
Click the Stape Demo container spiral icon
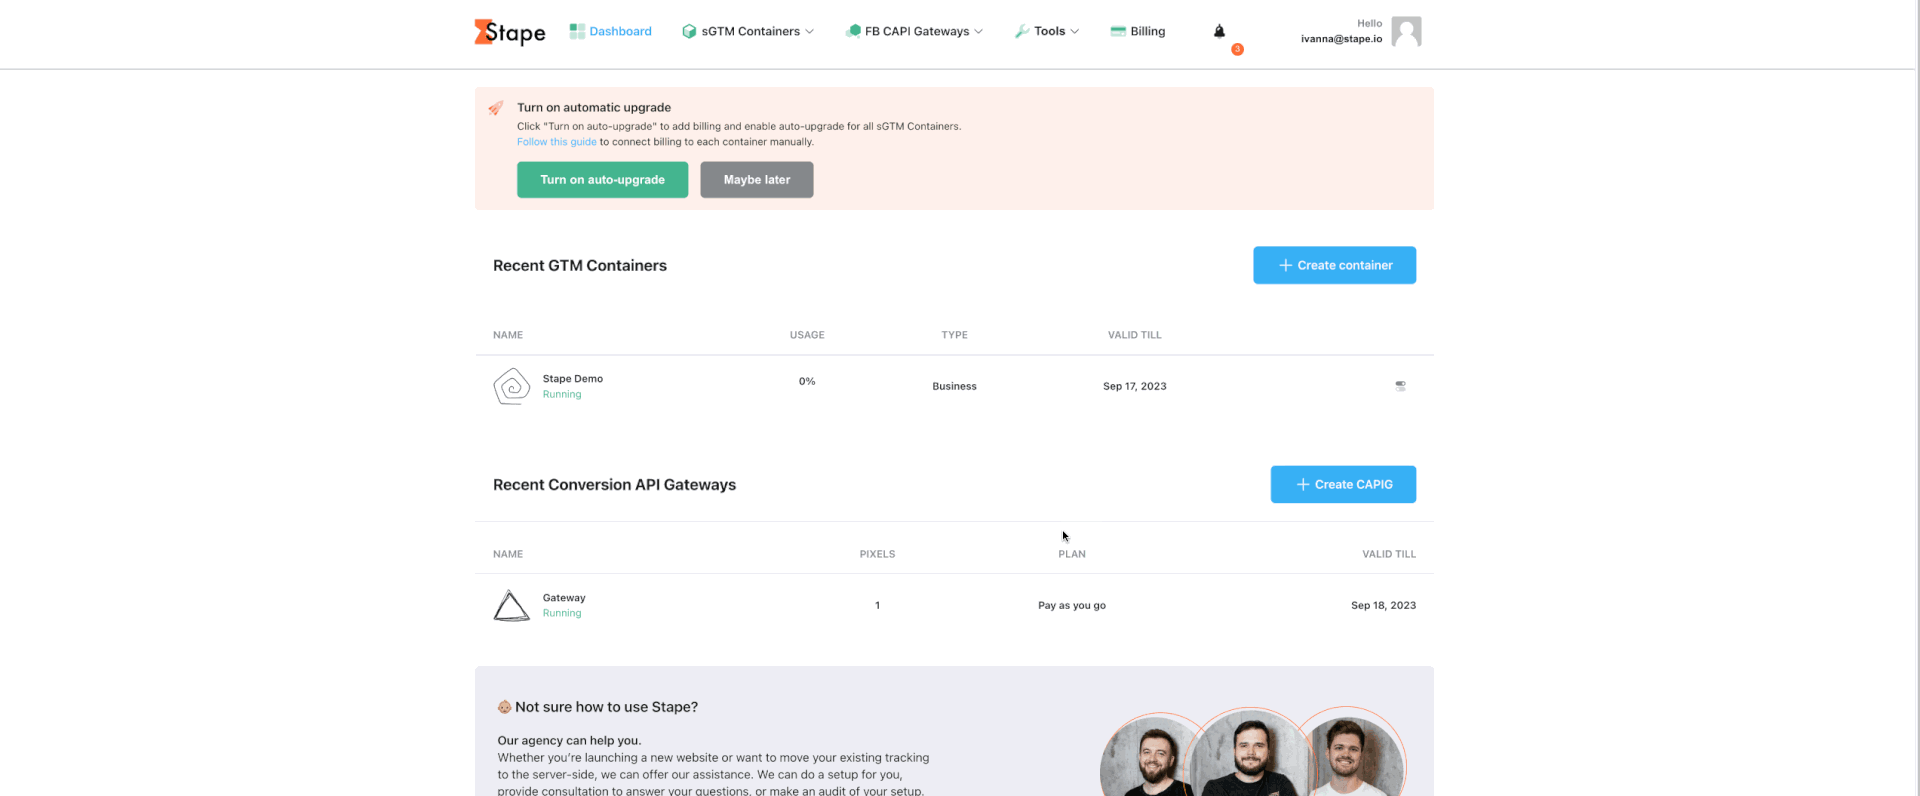click(x=511, y=386)
